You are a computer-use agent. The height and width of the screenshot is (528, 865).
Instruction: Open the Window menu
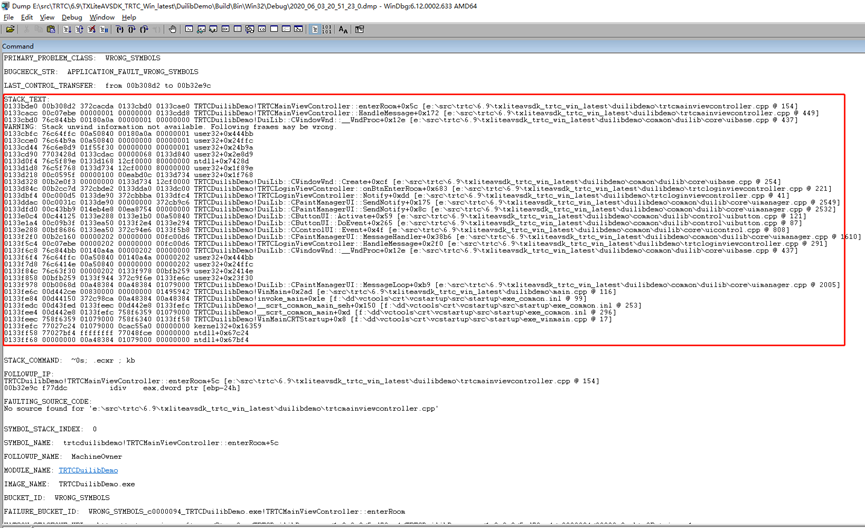click(102, 17)
